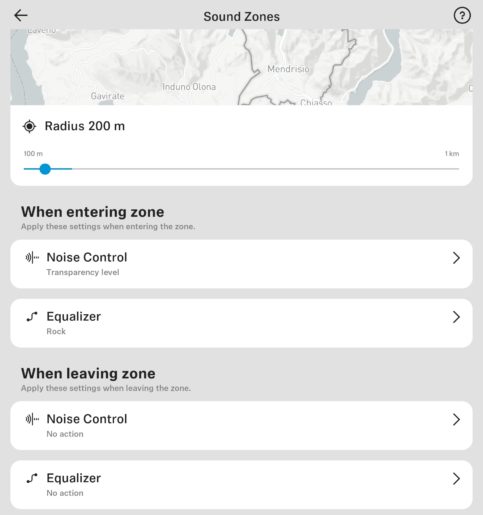Click entering zone Equalizer curve icon
The height and width of the screenshot is (515, 483).
(x=32, y=317)
